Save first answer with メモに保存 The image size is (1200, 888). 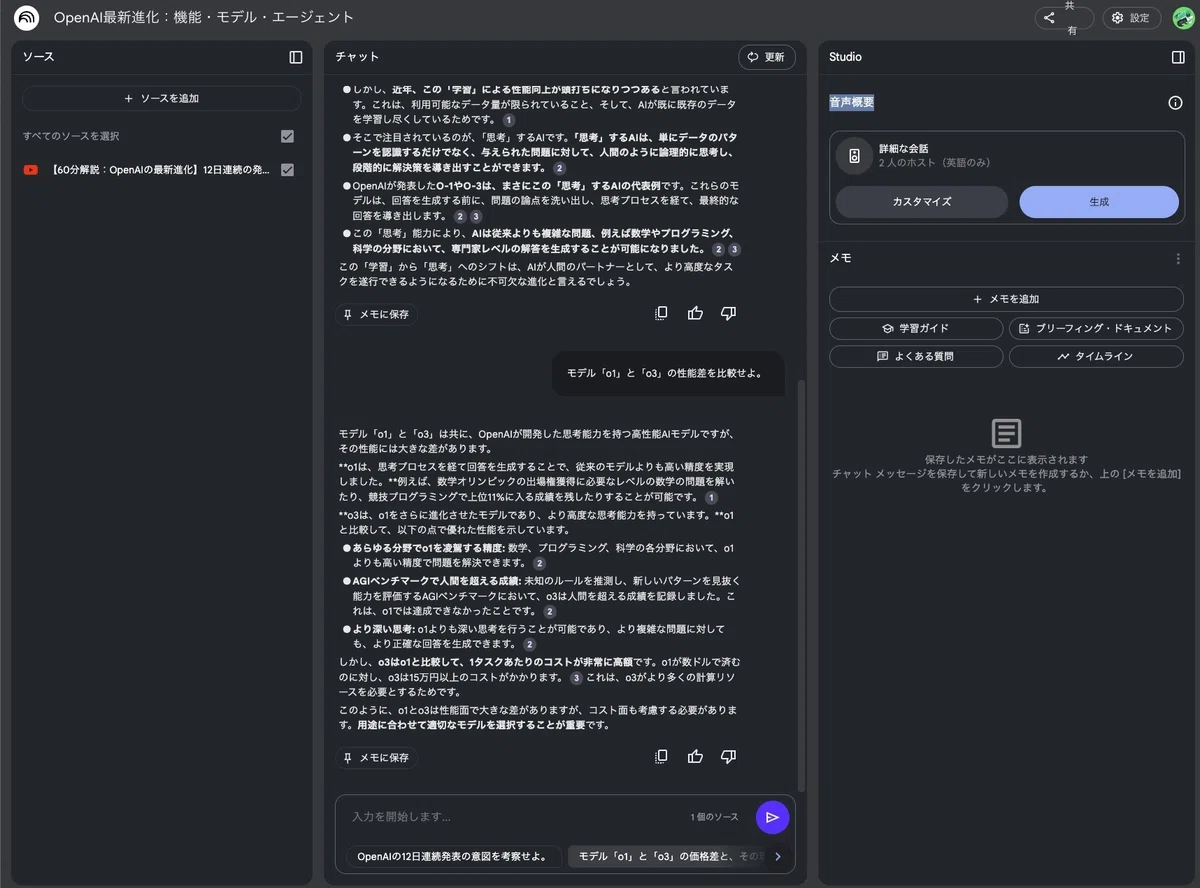376,314
